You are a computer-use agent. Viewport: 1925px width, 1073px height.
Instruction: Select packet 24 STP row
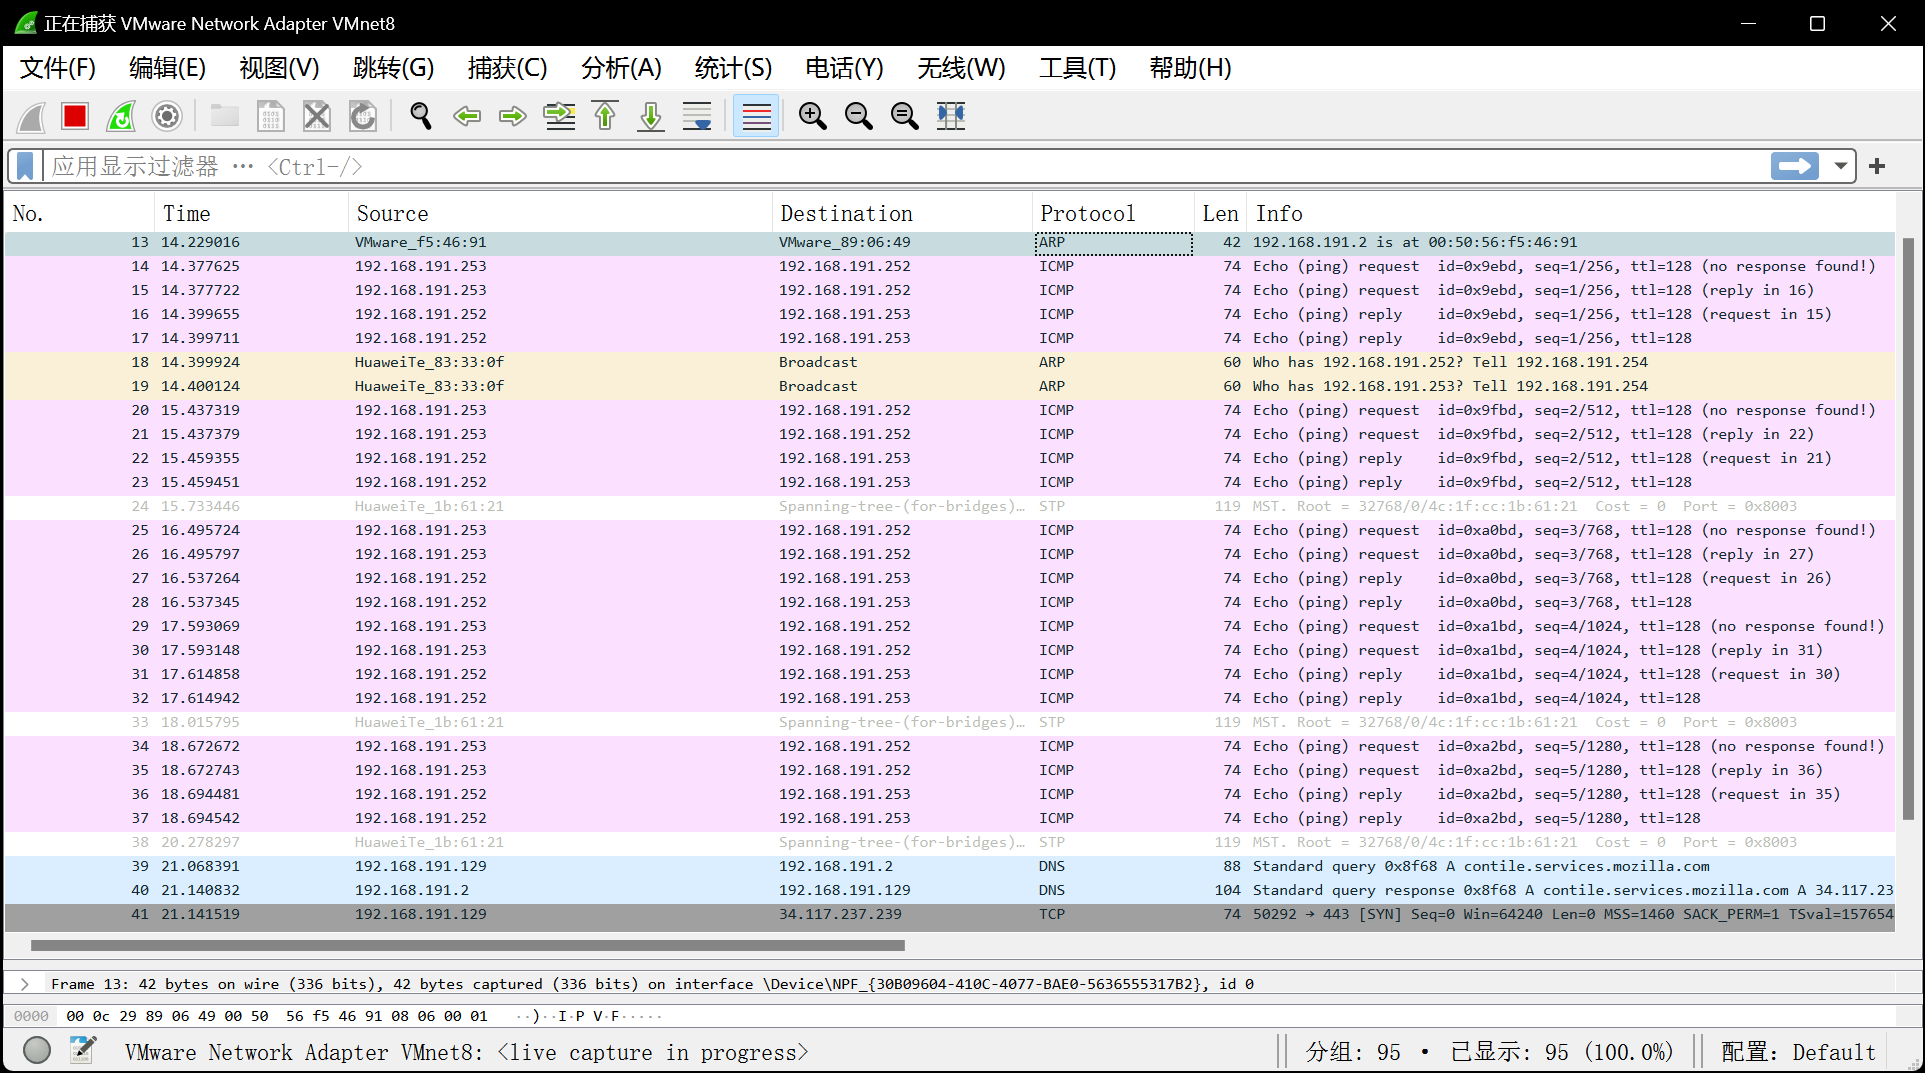[950, 506]
